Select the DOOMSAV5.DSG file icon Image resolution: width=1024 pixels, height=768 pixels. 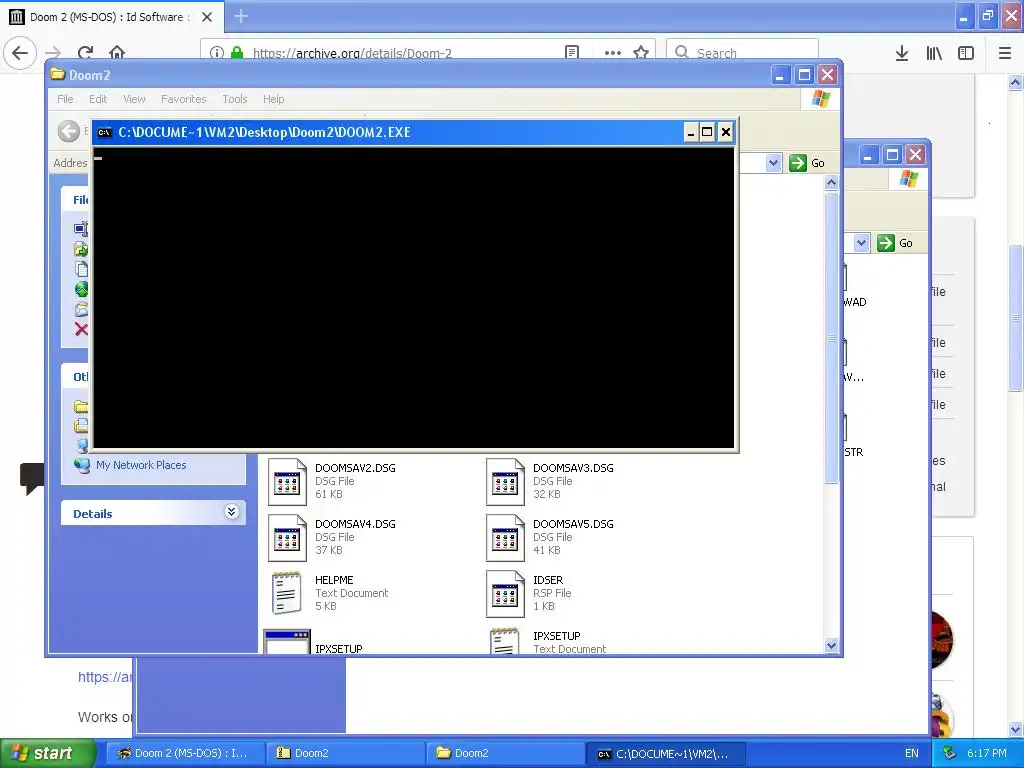(505, 538)
